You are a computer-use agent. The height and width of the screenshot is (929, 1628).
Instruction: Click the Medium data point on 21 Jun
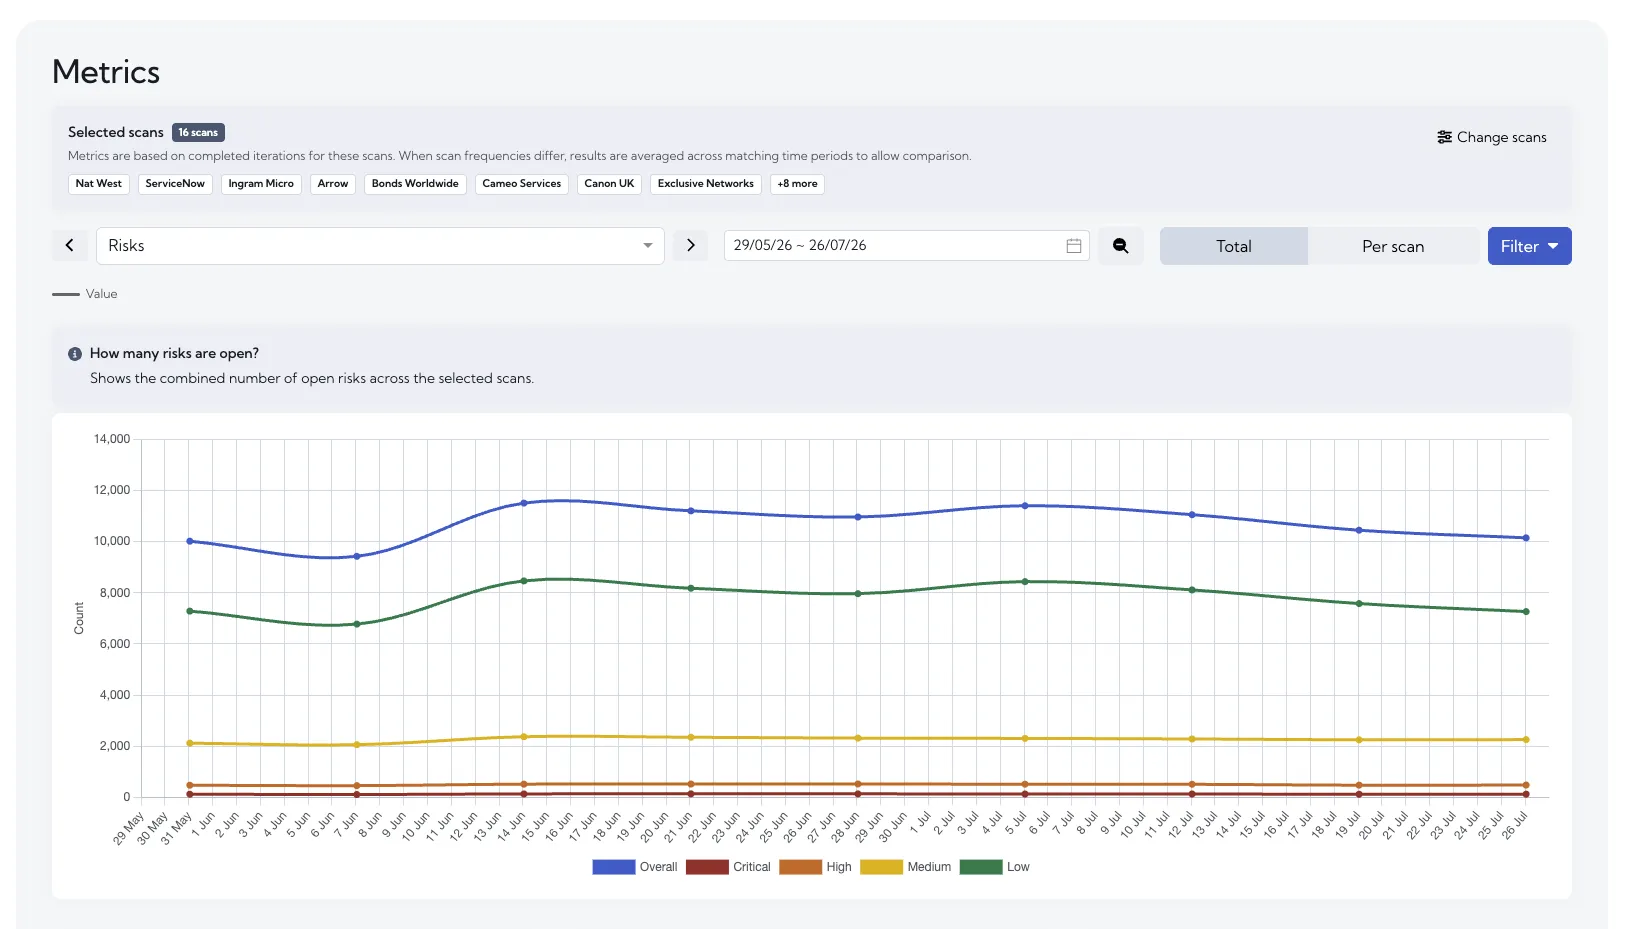pyautogui.click(x=691, y=738)
